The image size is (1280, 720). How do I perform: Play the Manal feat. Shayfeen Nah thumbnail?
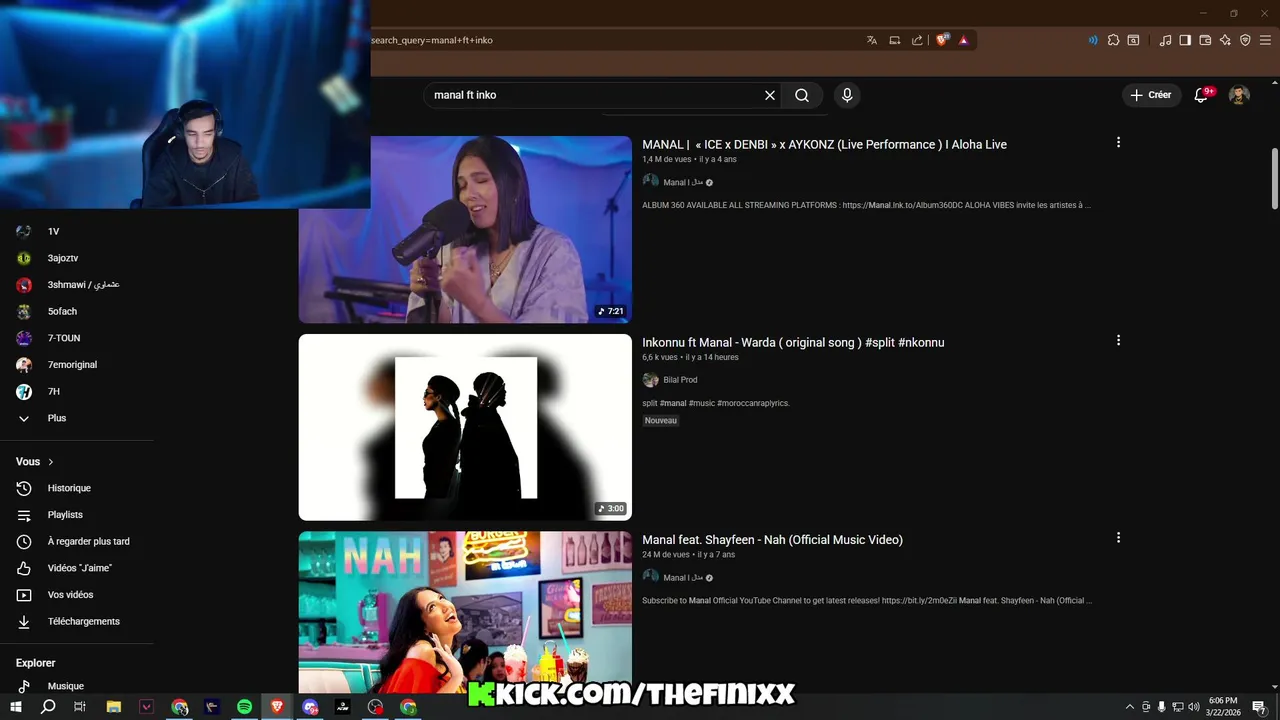465,612
